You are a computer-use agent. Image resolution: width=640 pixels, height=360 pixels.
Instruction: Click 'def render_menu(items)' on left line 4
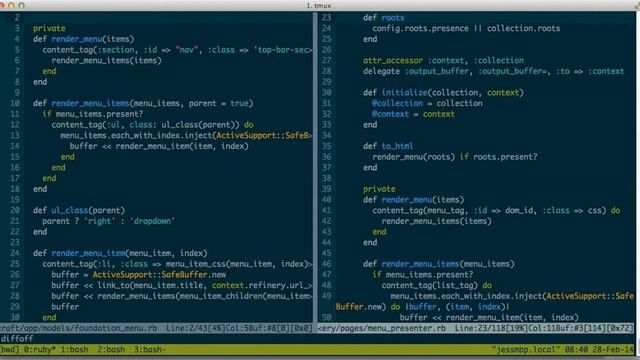[x=84, y=39]
